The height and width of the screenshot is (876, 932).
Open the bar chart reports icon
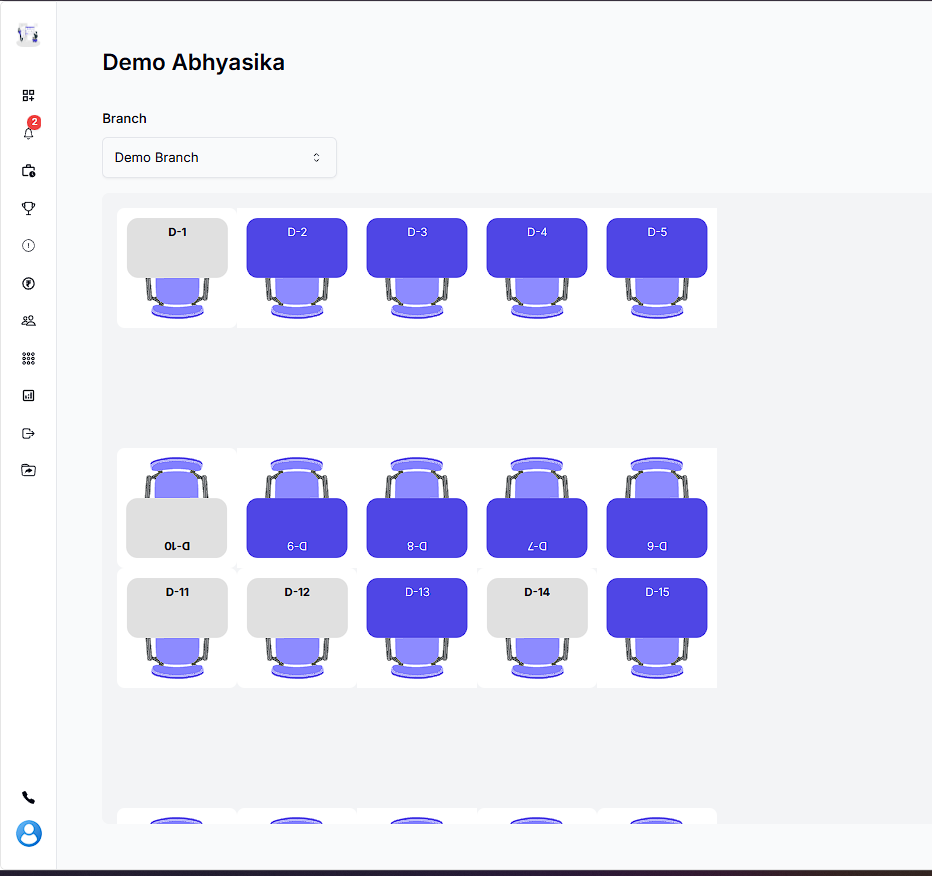click(29, 396)
